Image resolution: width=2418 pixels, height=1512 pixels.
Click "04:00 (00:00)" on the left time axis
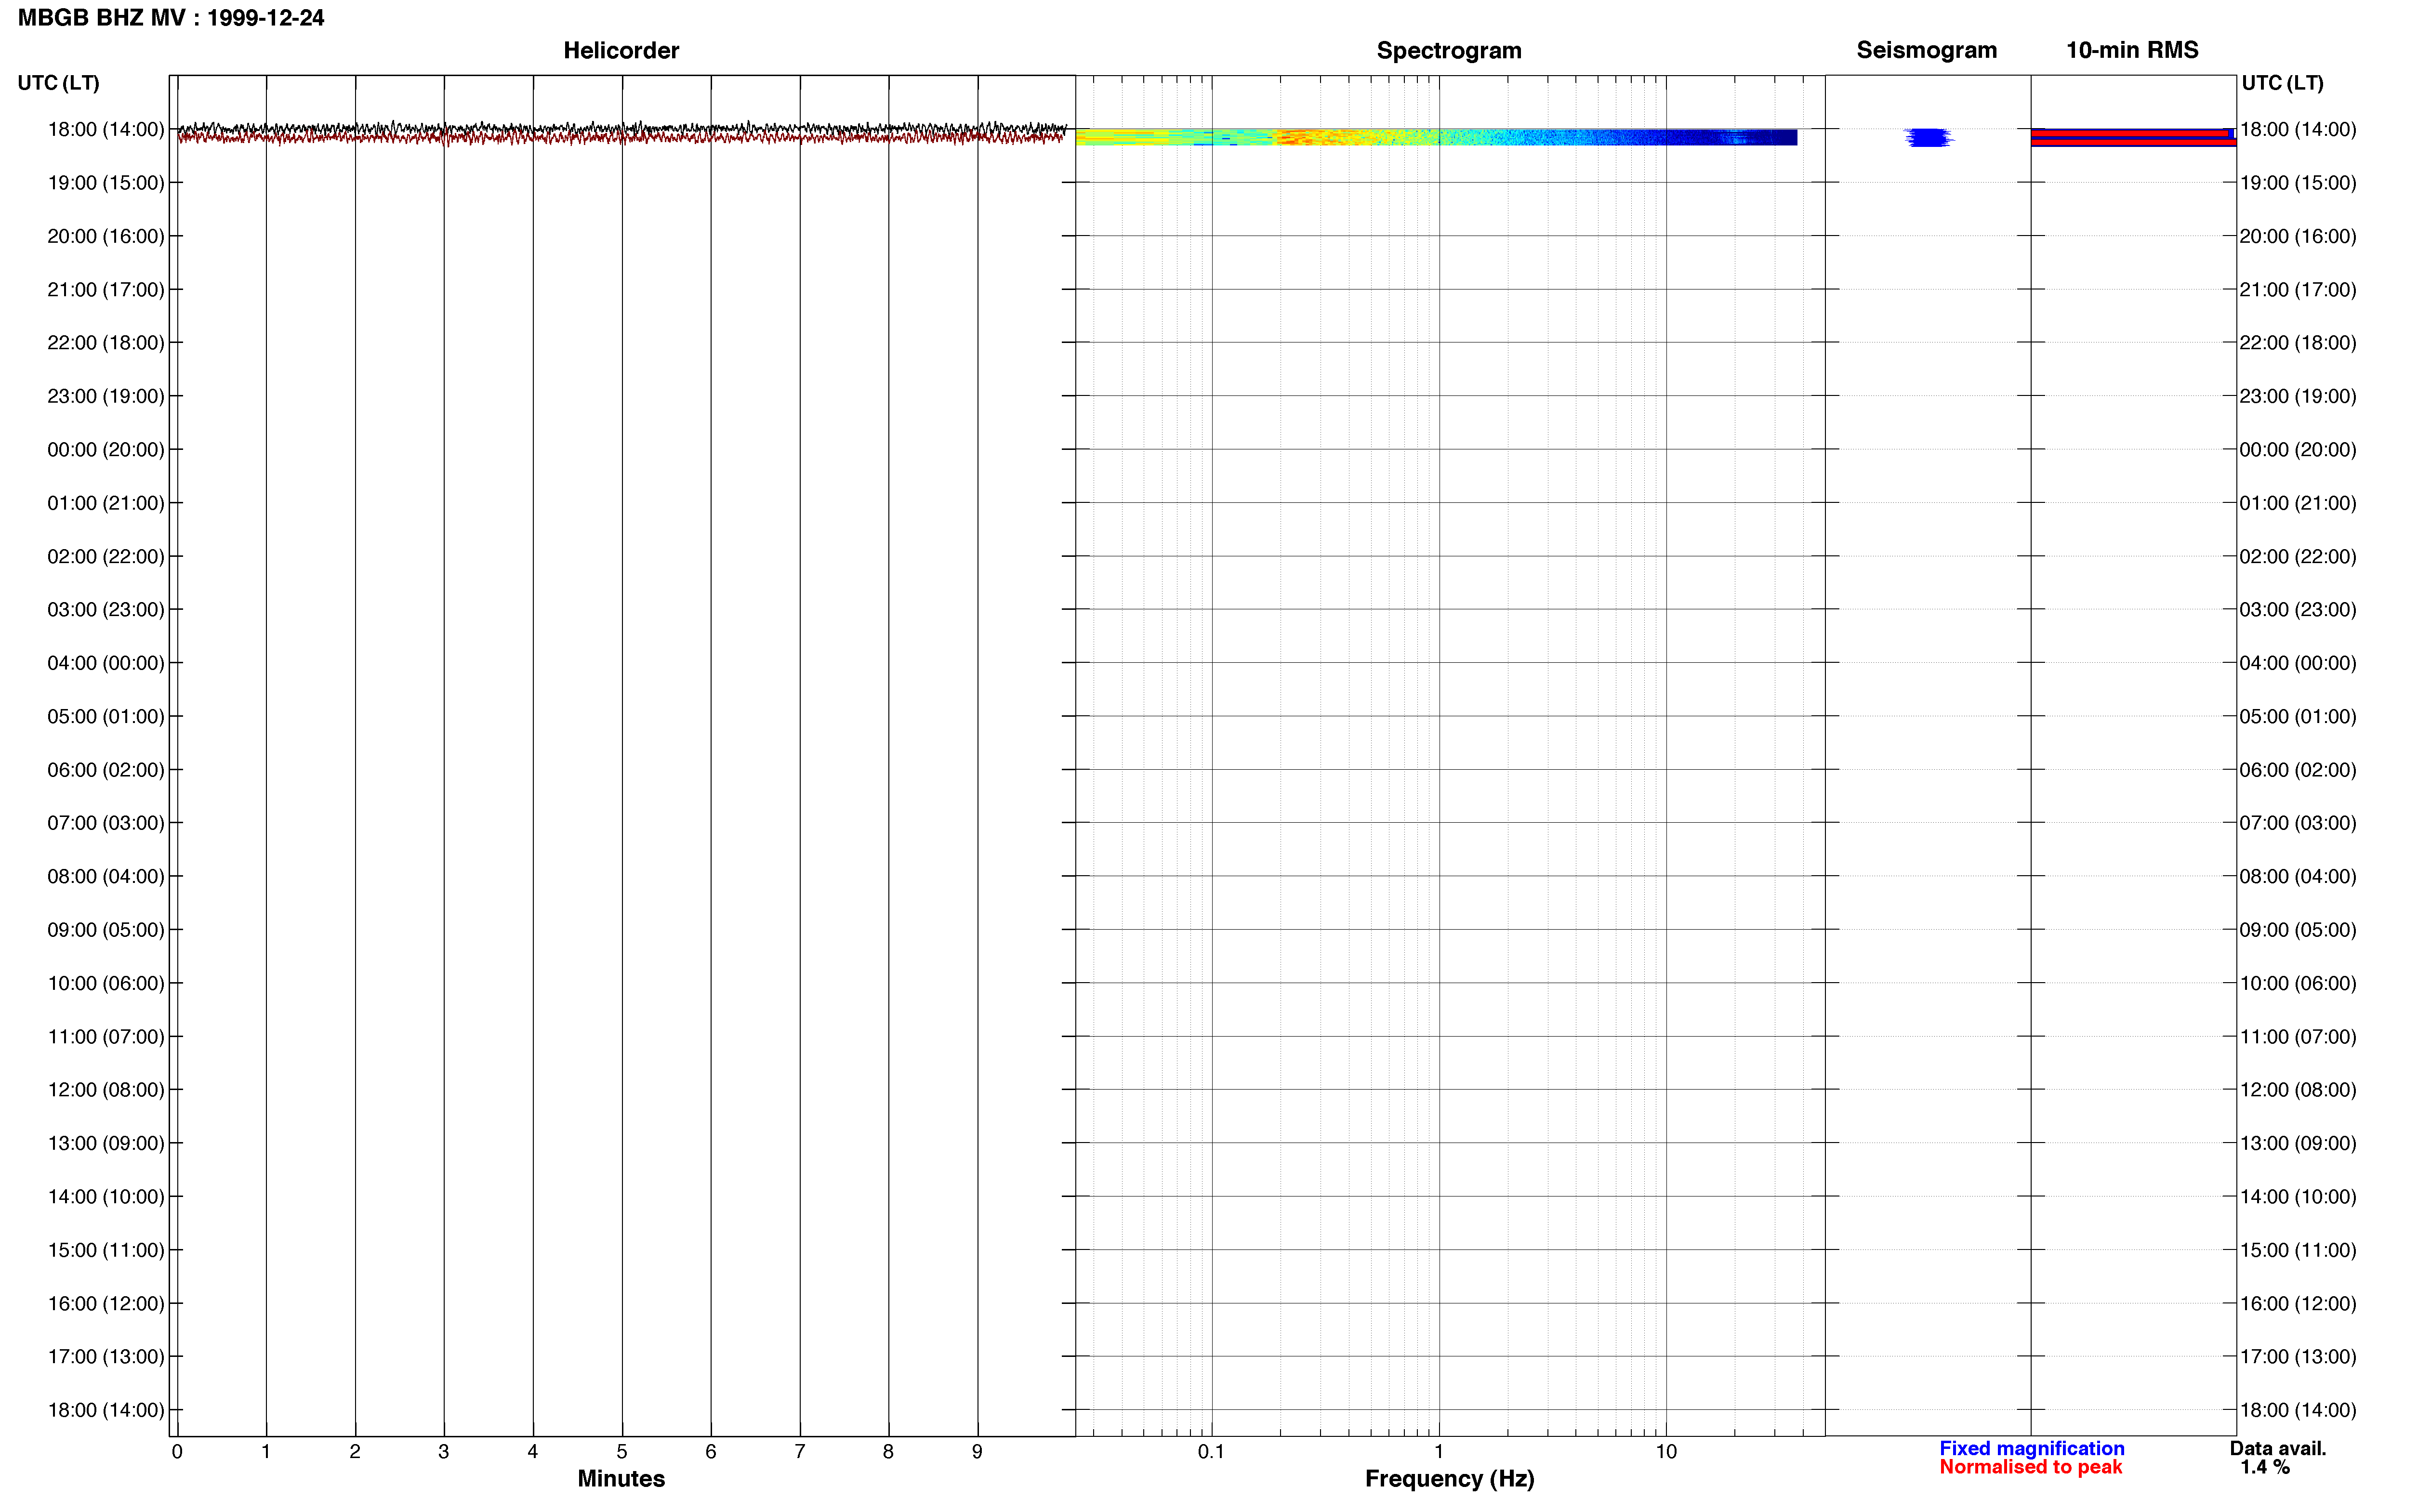tap(106, 663)
